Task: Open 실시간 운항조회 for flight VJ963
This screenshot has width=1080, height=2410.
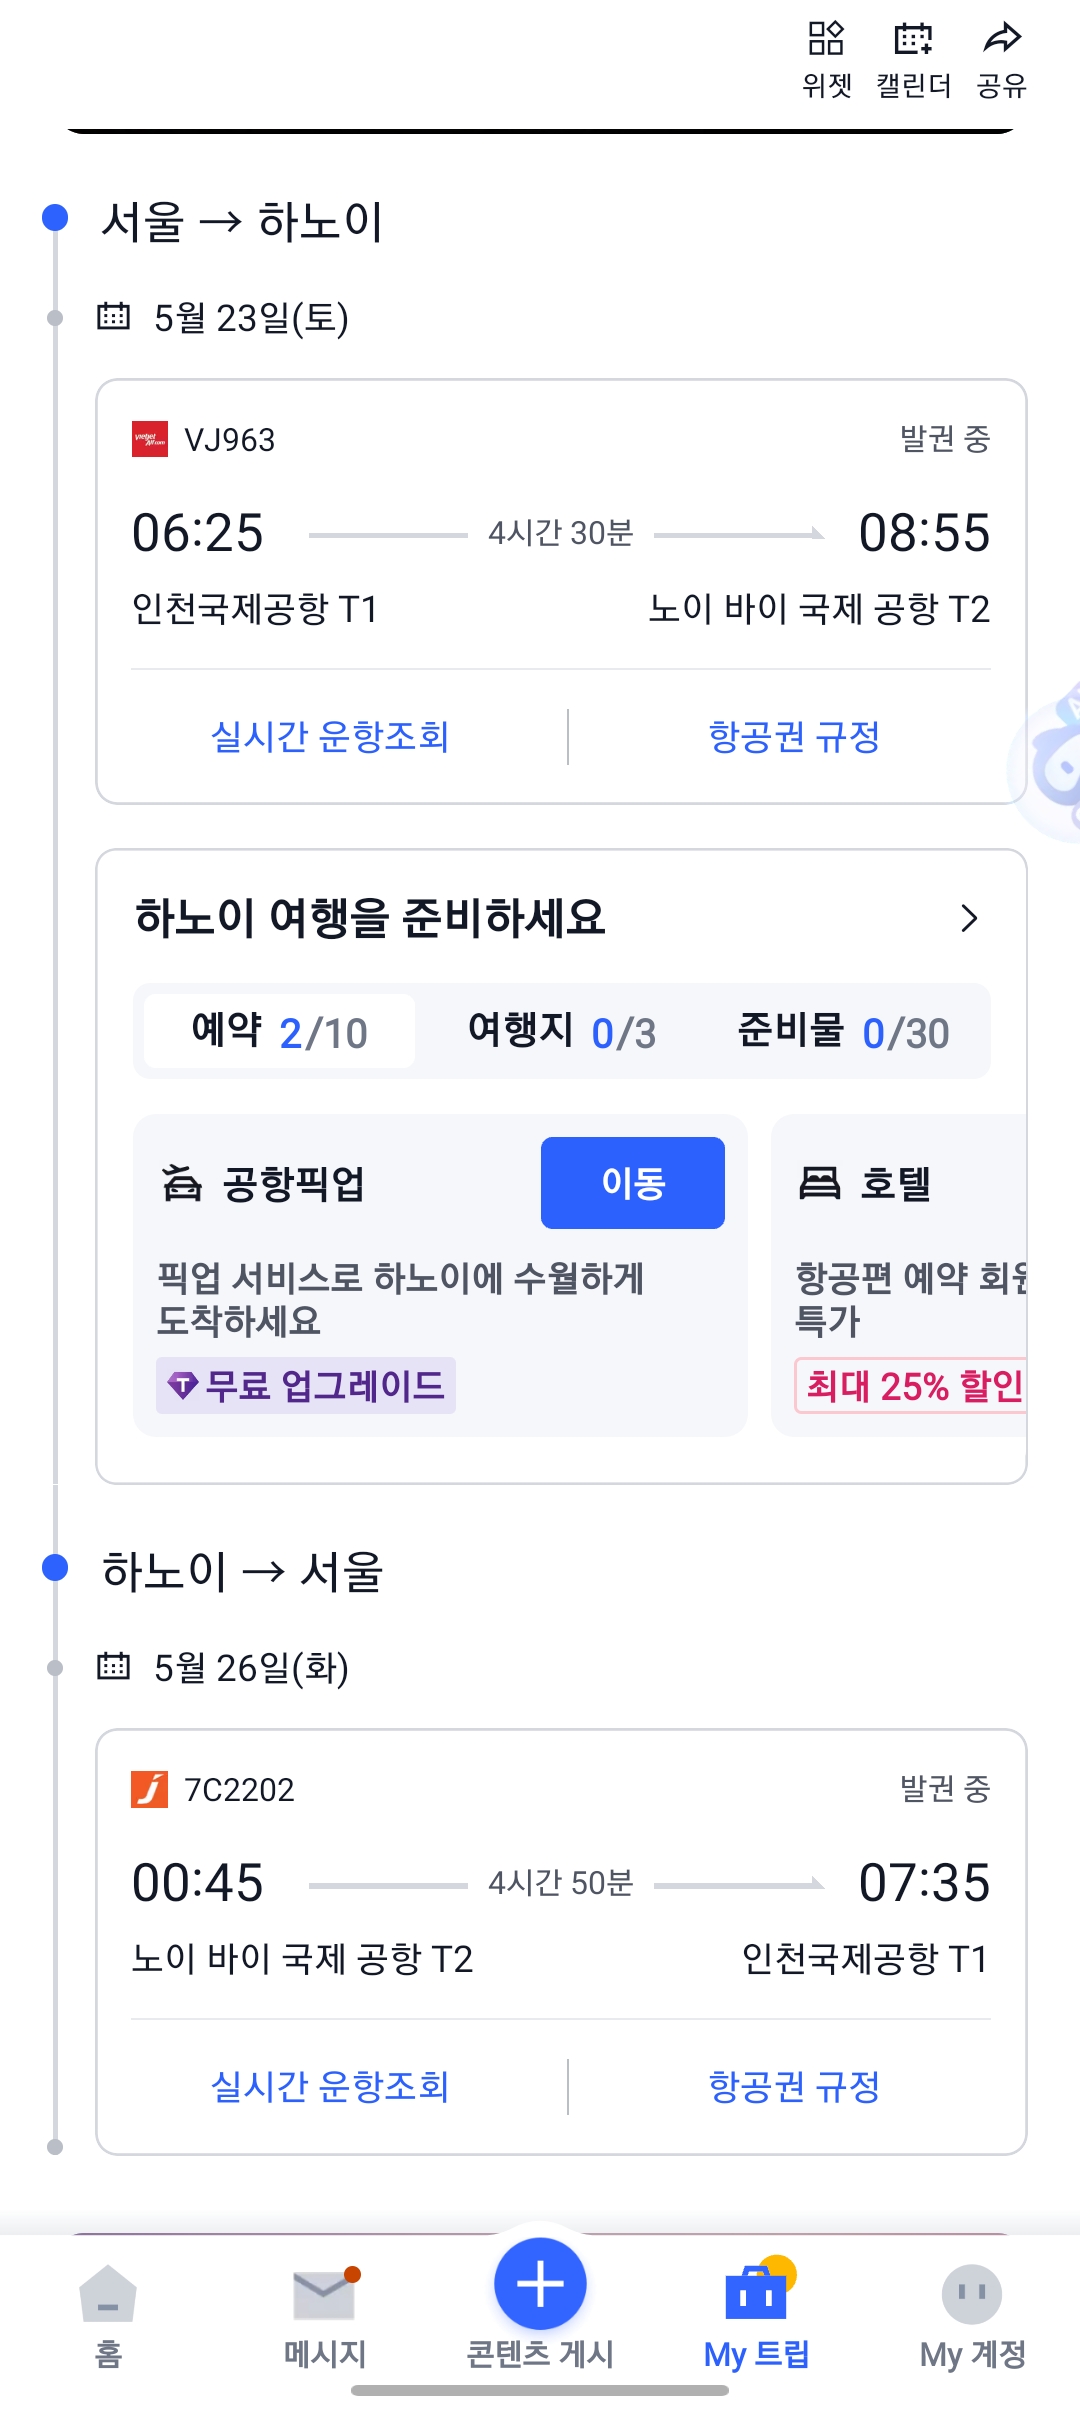Action: [330, 737]
